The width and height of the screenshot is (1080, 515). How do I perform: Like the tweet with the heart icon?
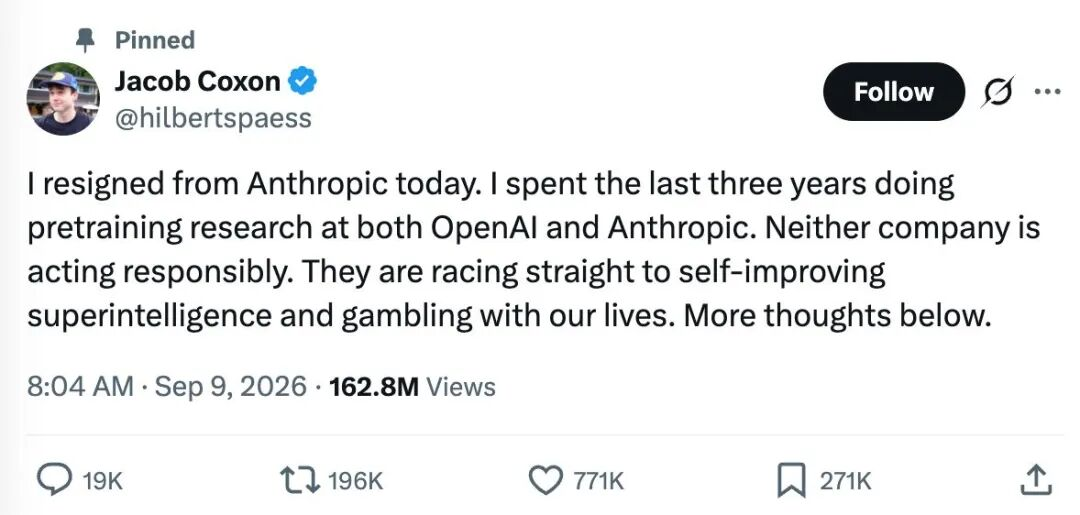(x=548, y=480)
